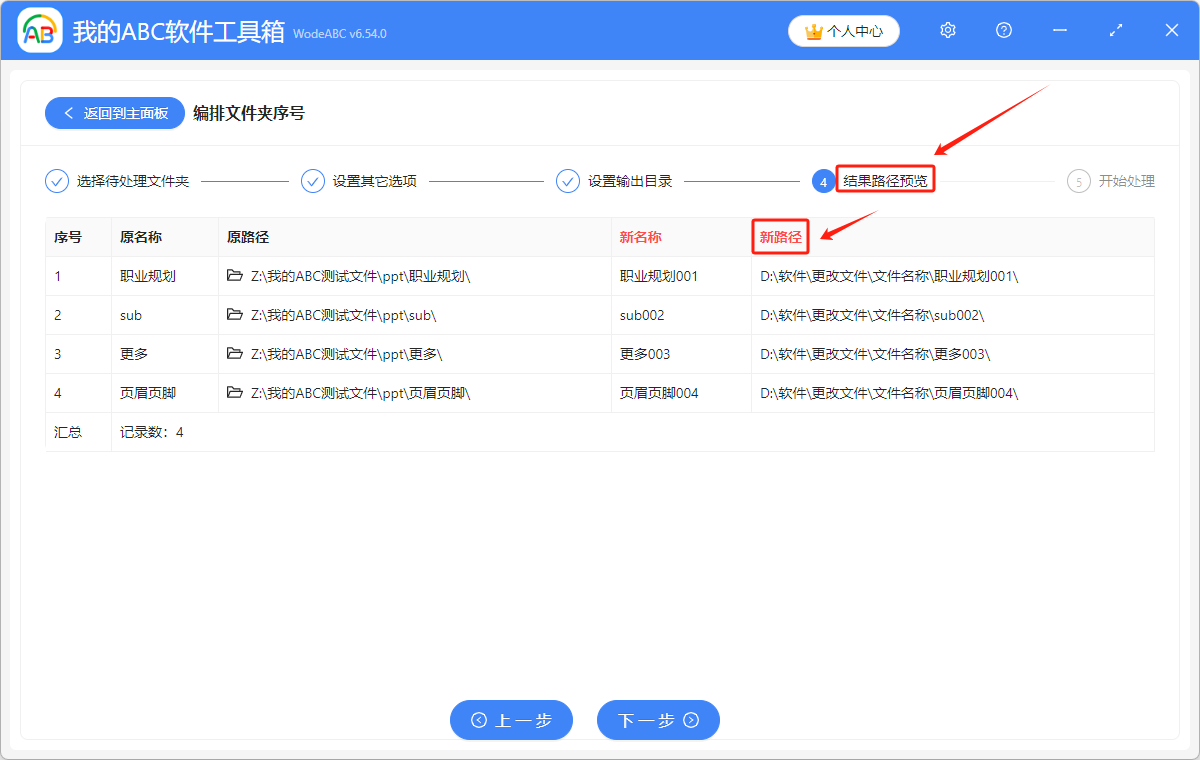
Task: Click the folder icon beside 职业规划 path
Action: coord(236,276)
